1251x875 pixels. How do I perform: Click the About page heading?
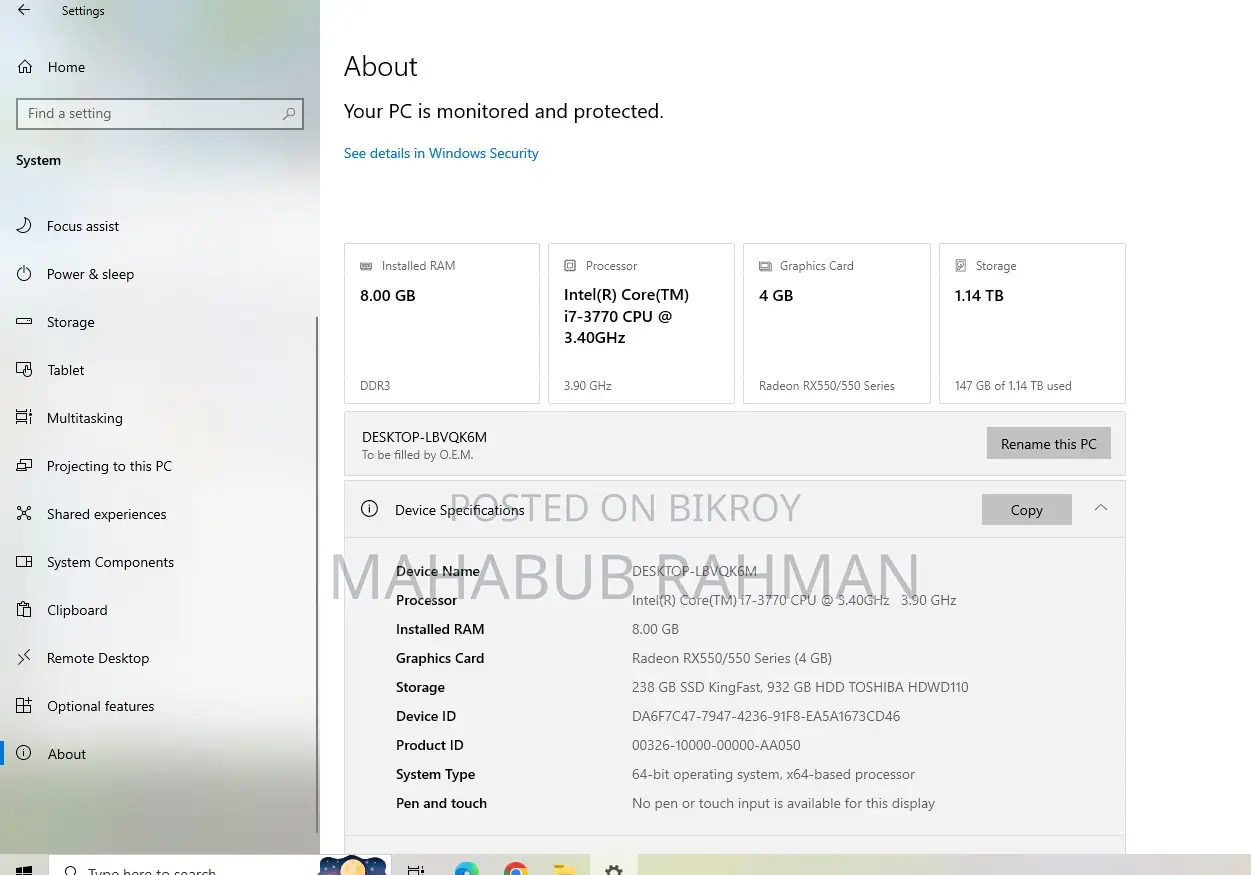(x=381, y=67)
